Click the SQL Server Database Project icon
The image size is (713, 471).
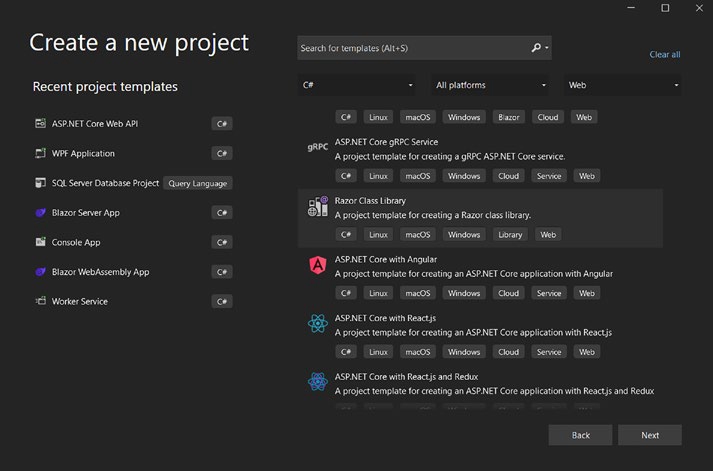click(40, 183)
